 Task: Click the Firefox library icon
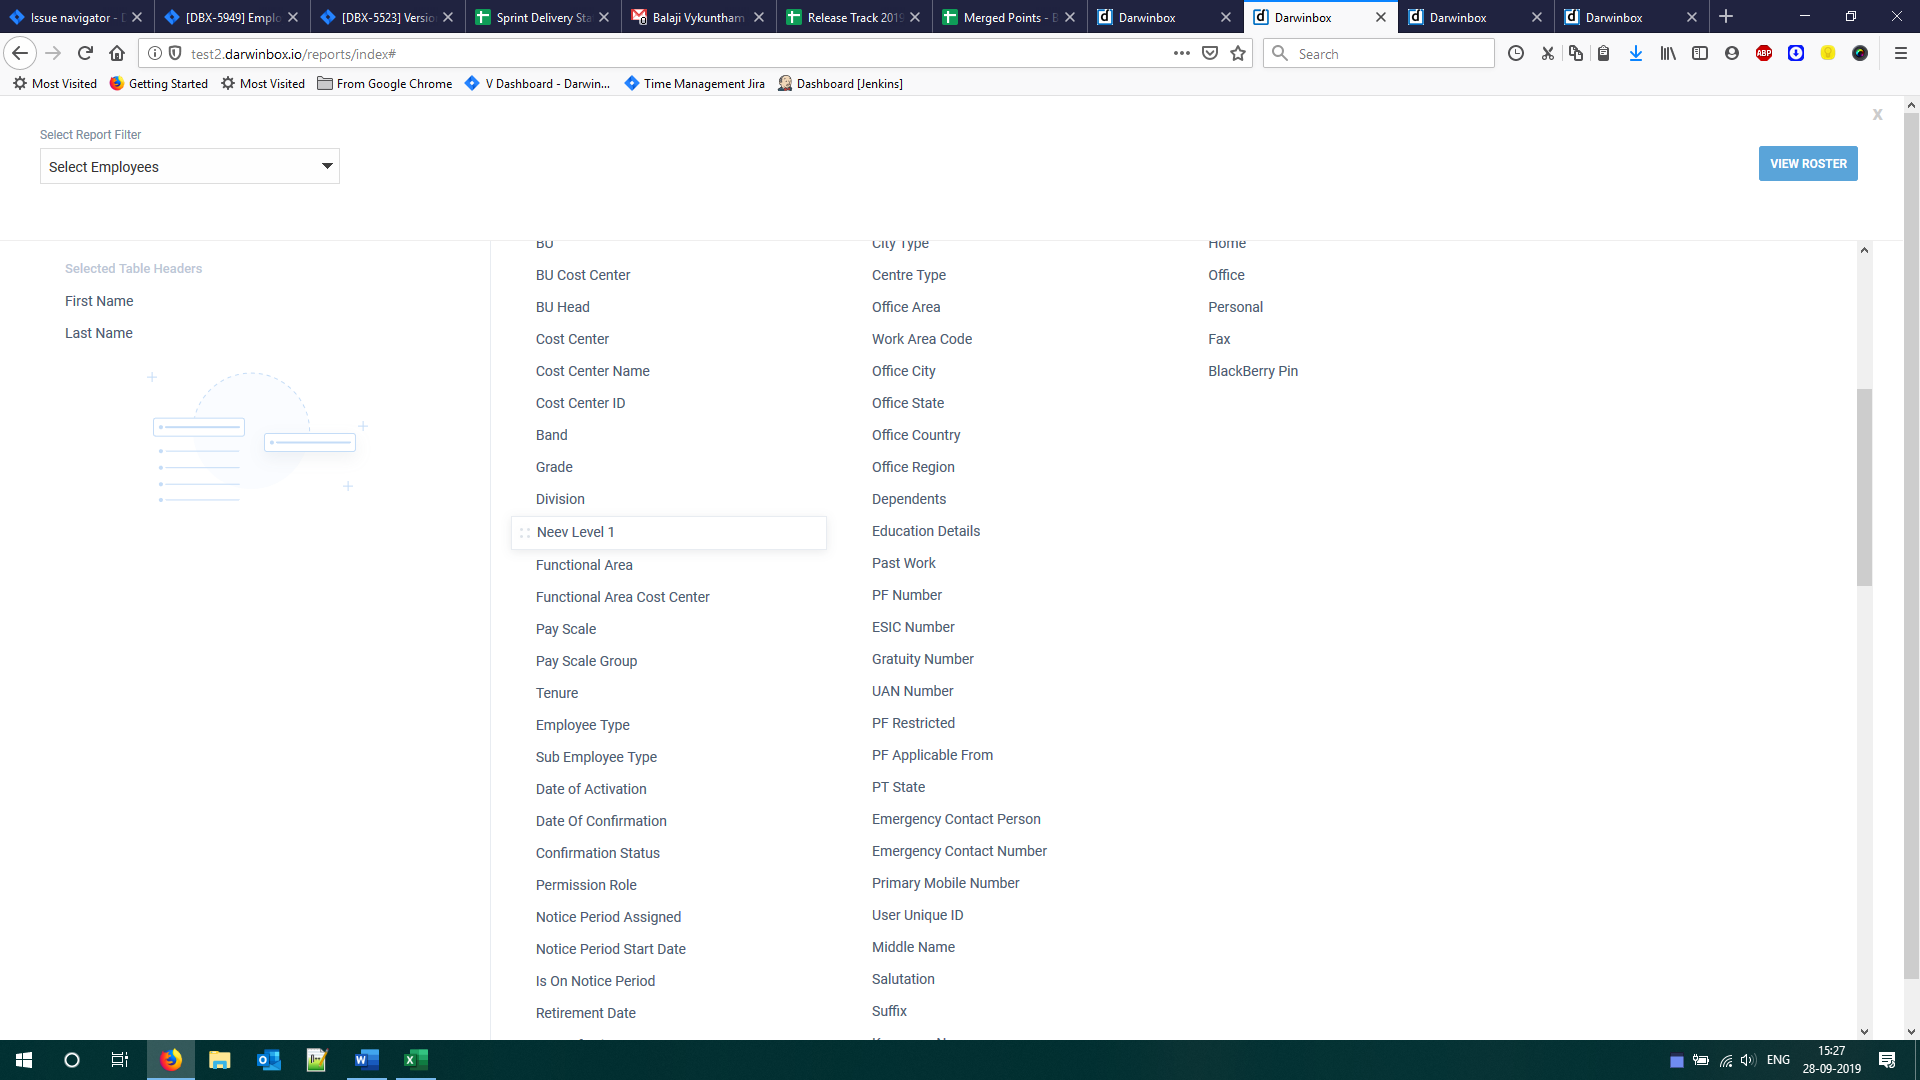tap(1668, 54)
